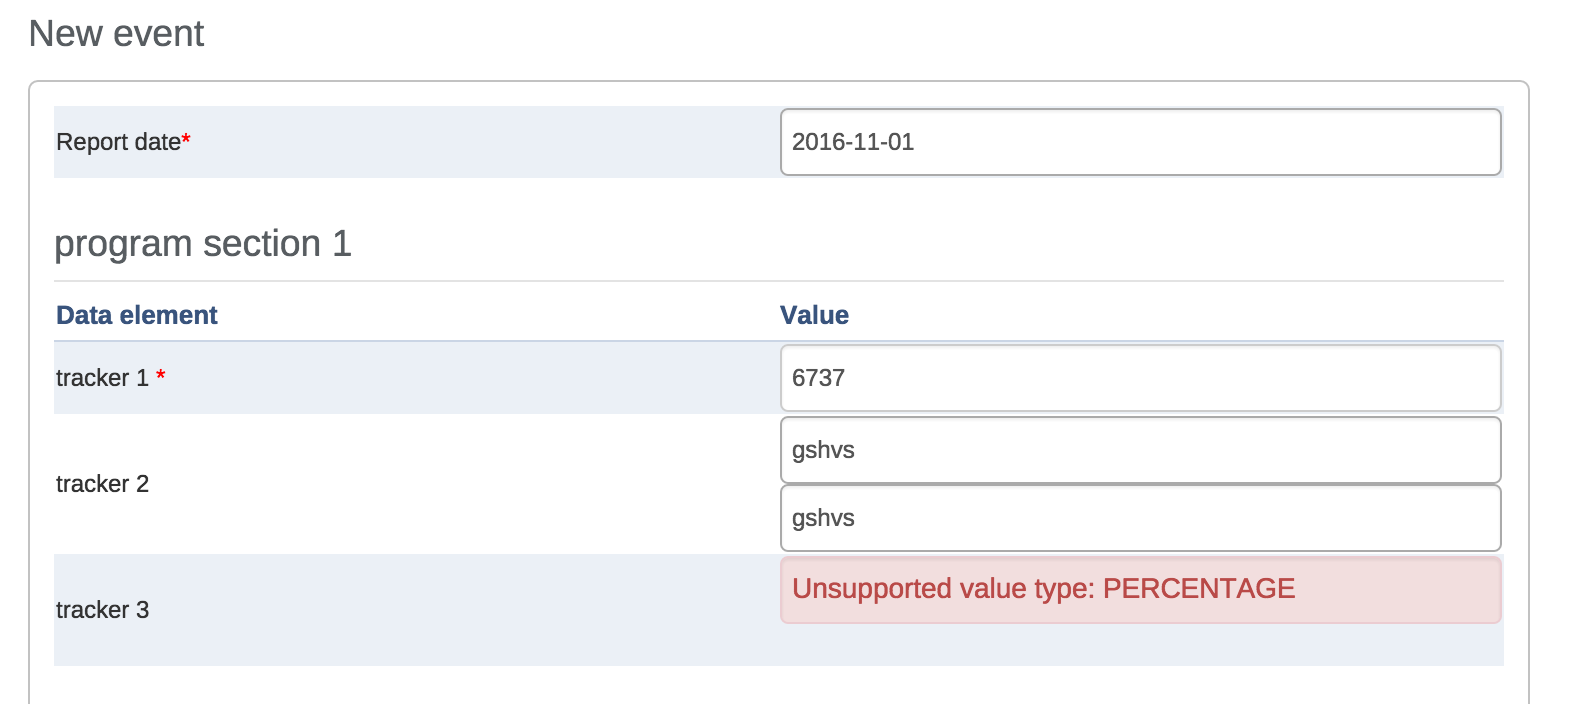The height and width of the screenshot is (704, 1578).
Task: Click the program section 1 heading
Action: pos(203,244)
